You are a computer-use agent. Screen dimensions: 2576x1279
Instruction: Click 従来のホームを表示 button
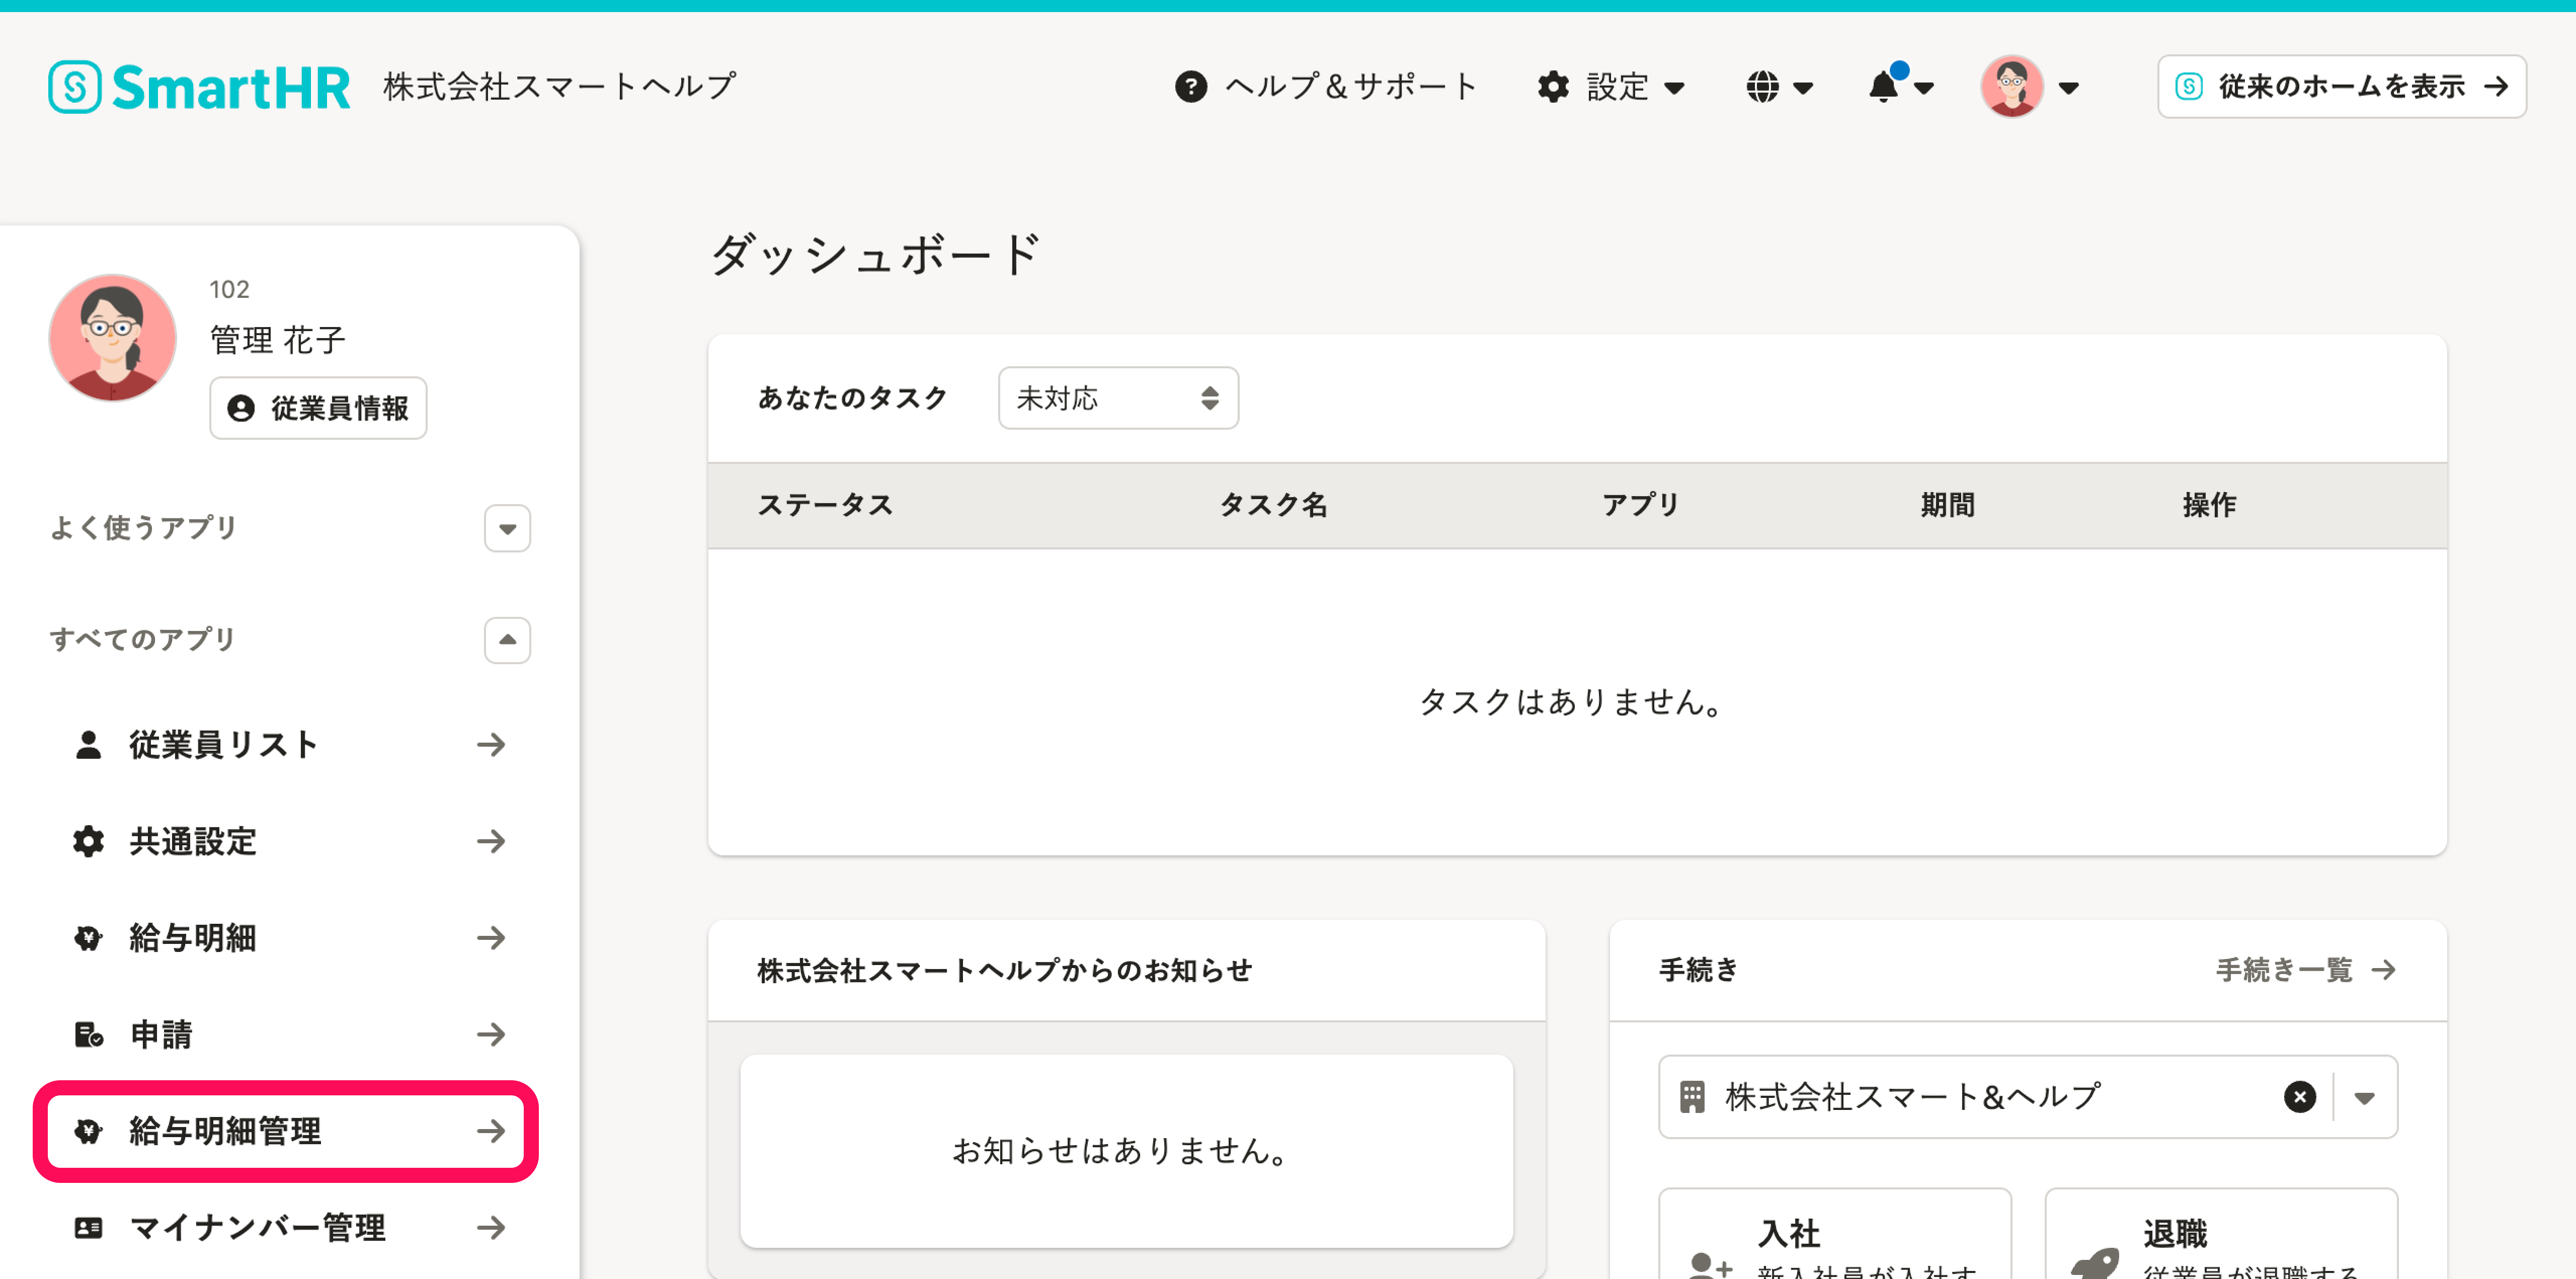tap(2341, 87)
